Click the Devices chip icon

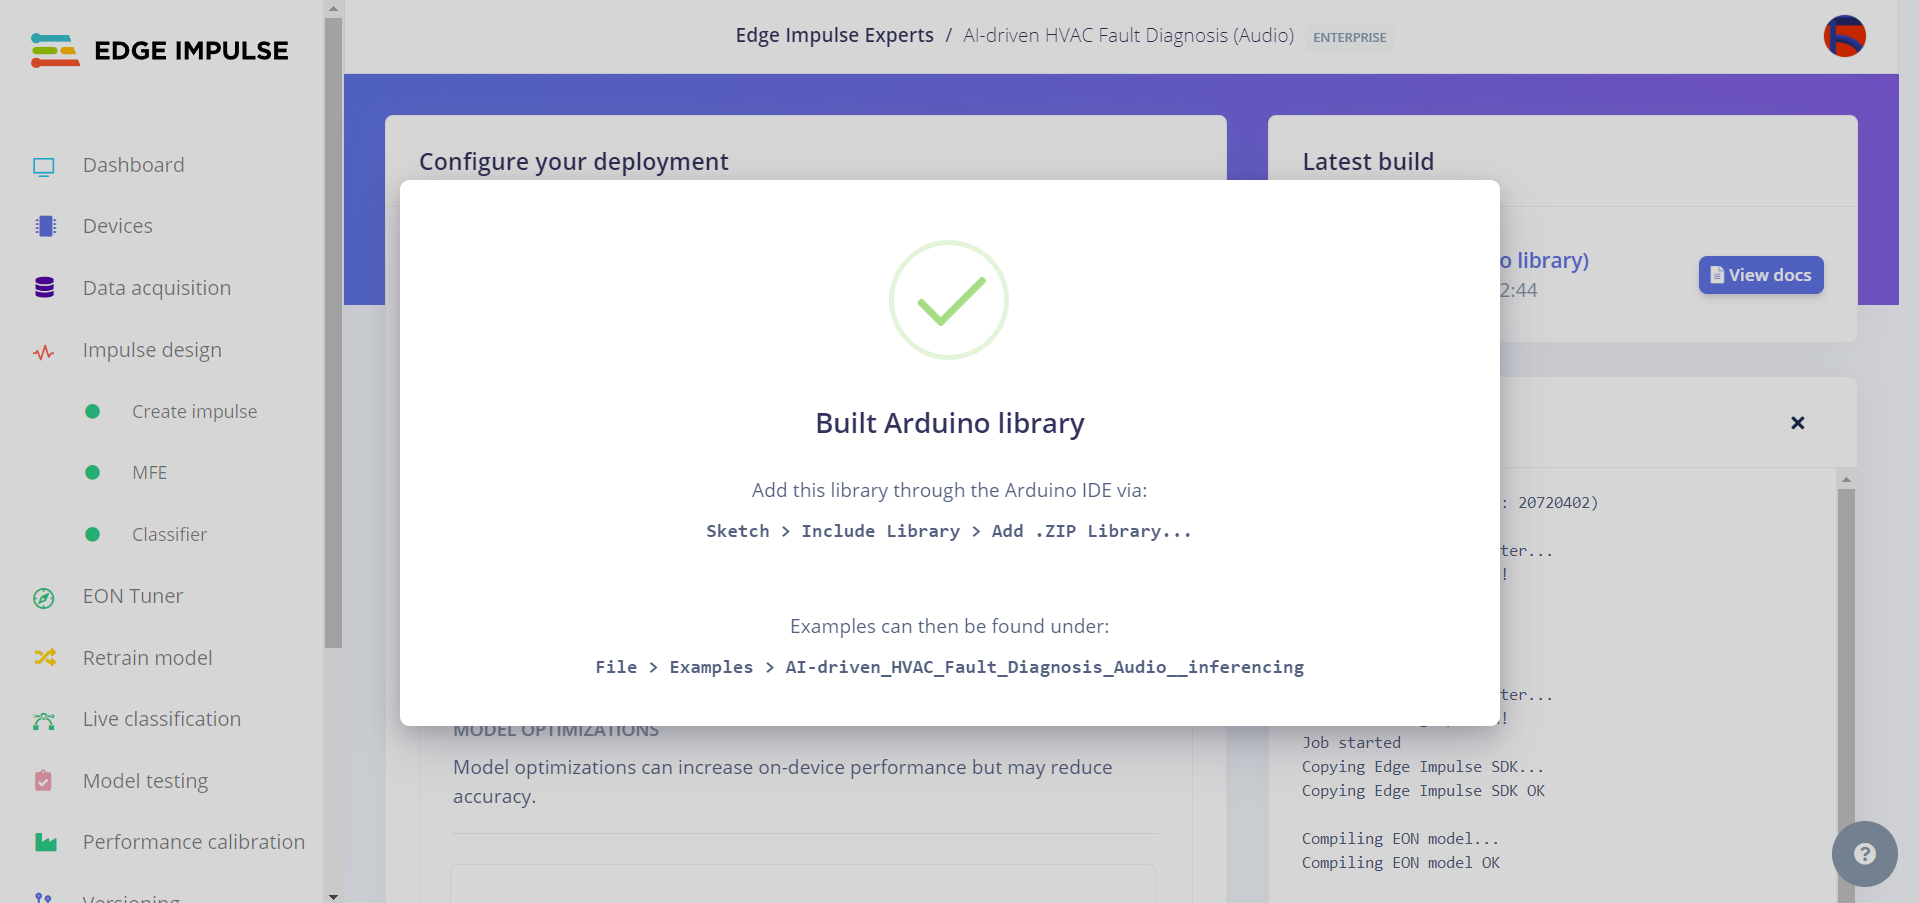click(x=45, y=227)
